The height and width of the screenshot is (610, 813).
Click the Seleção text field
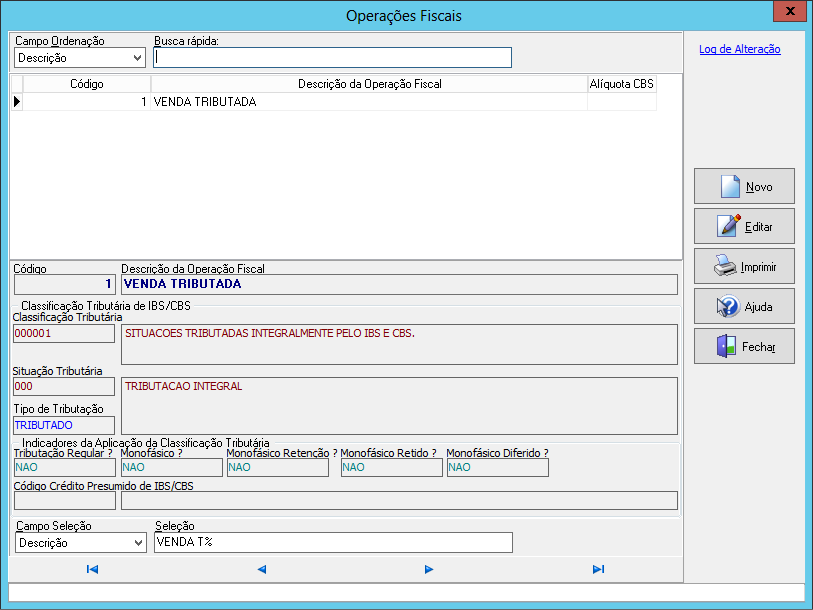[332, 543]
